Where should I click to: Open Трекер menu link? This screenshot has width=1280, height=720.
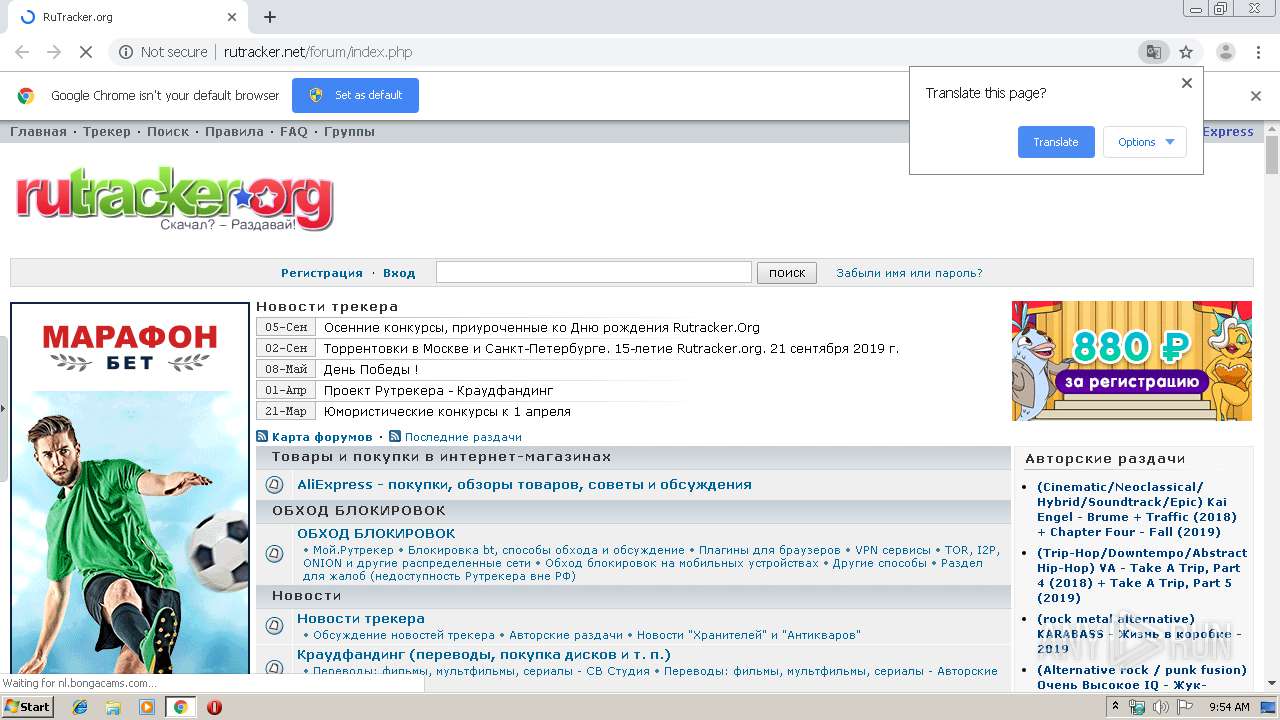pyautogui.click(x=107, y=131)
